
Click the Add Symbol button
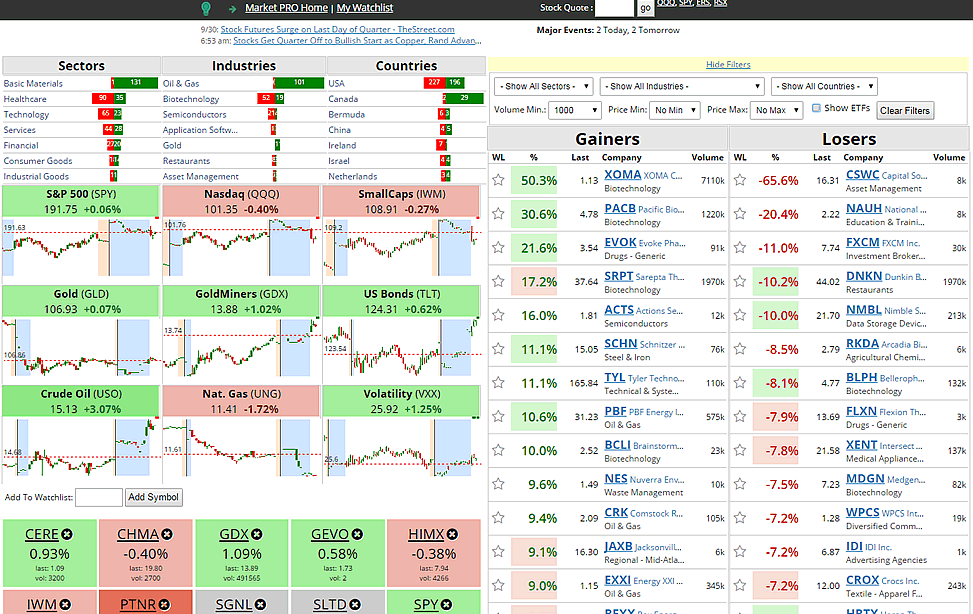point(153,497)
